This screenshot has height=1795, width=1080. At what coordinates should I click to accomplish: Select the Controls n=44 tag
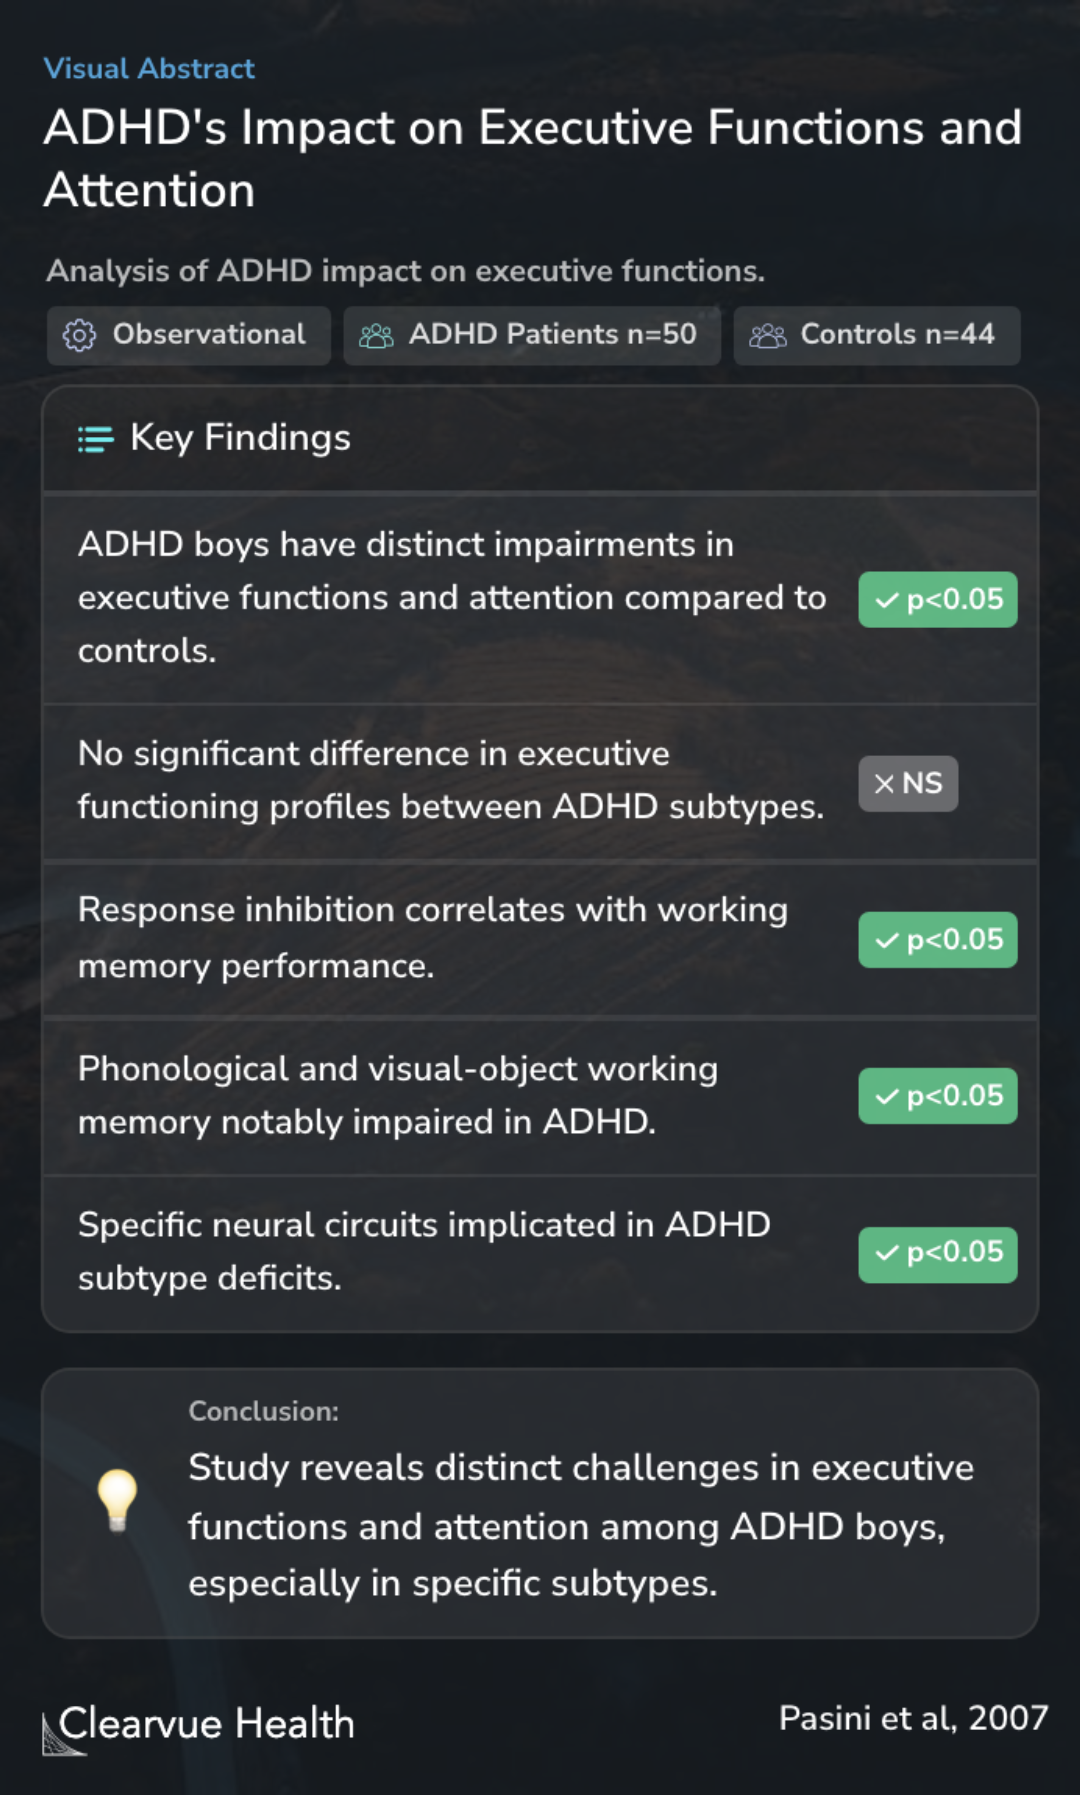click(877, 335)
